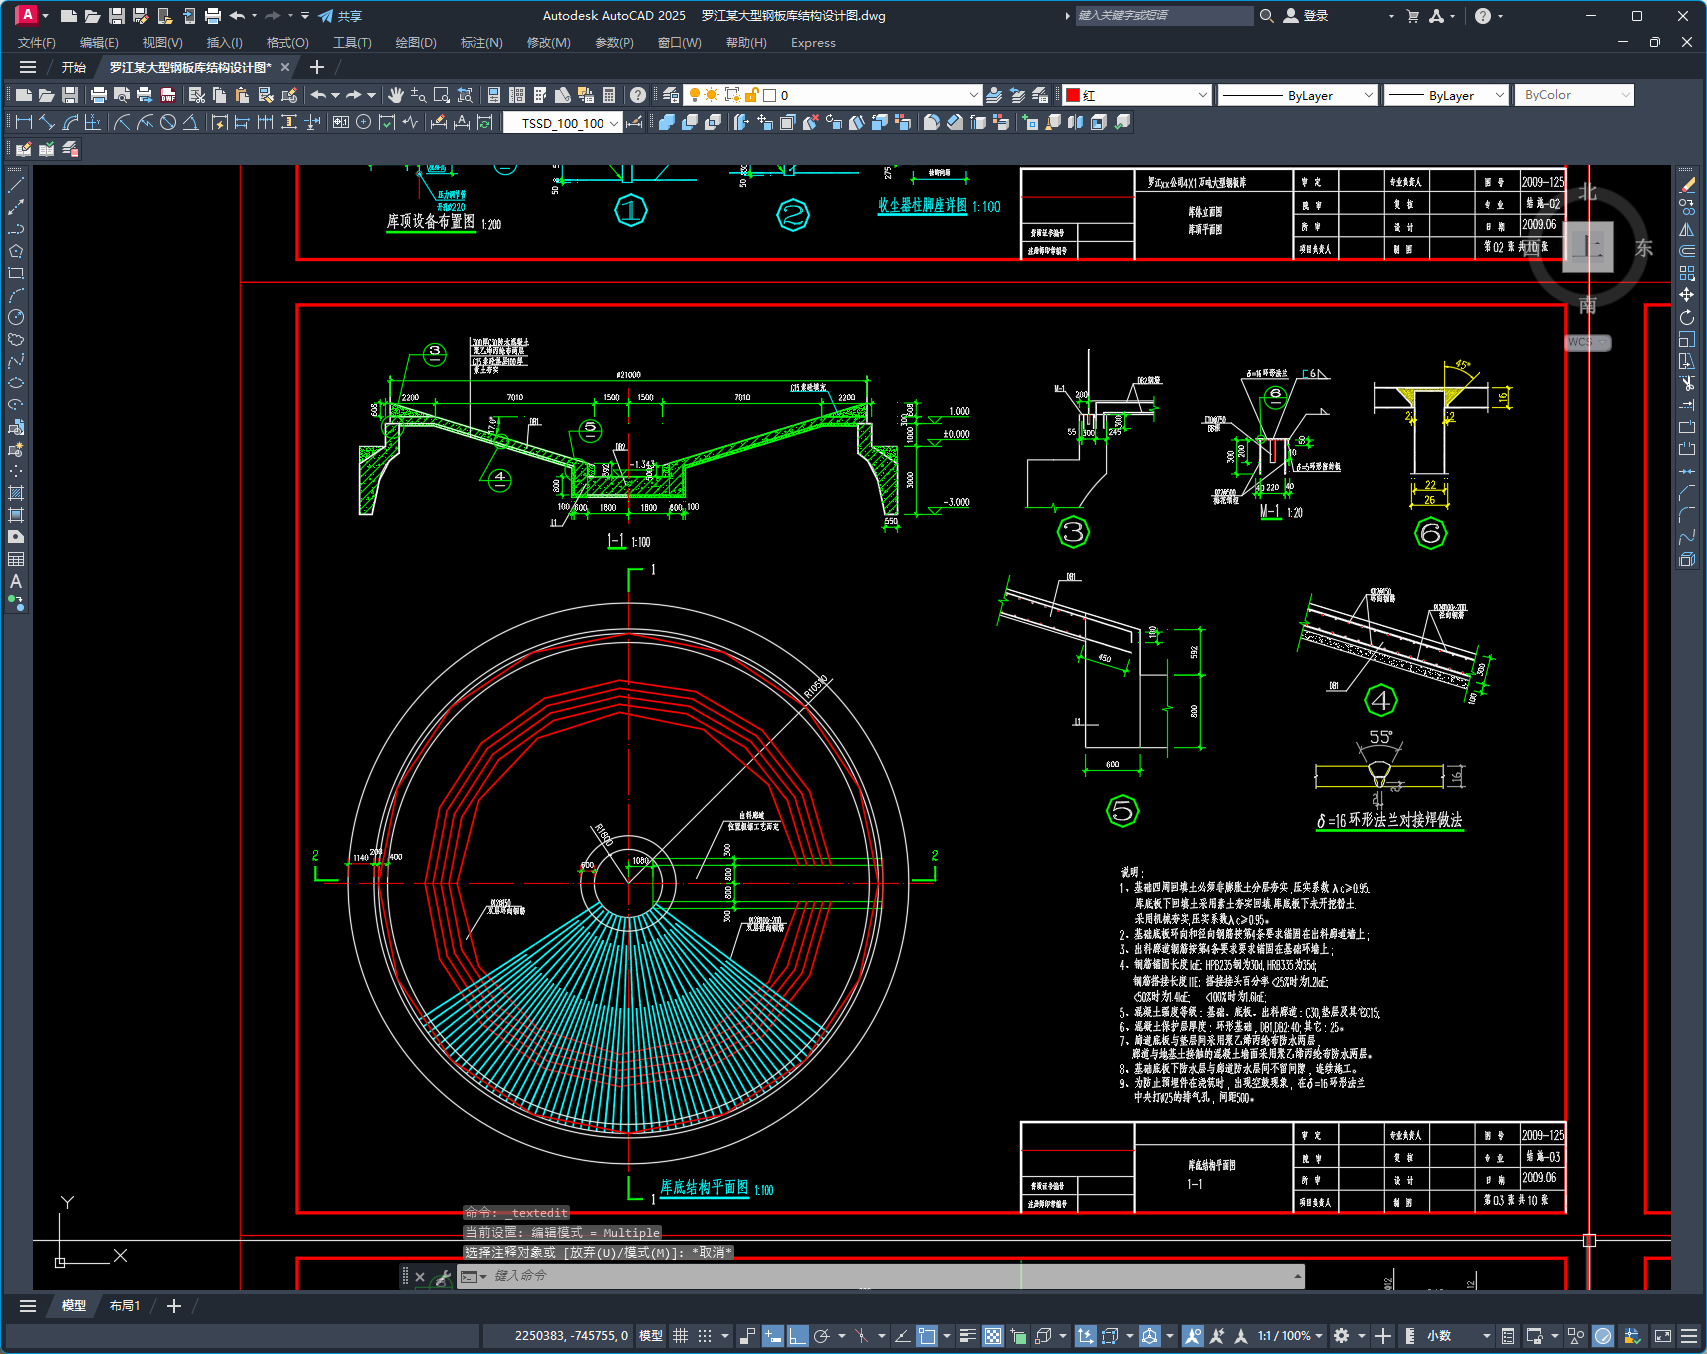
Task: Click the Linear dimension tool
Action: pyautogui.click(x=23, y=122)
